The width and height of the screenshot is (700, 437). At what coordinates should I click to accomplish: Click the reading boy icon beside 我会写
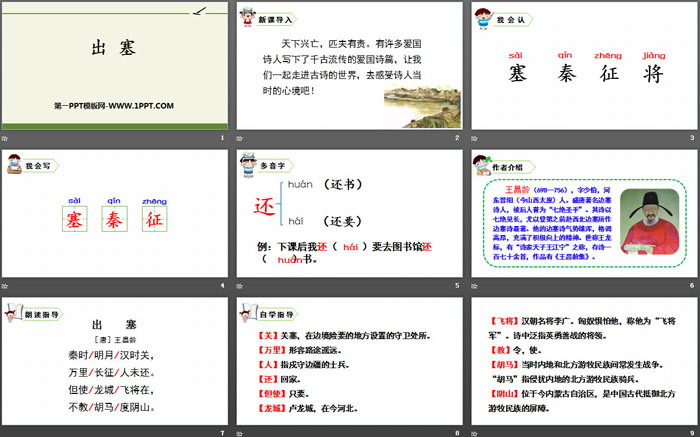14,164
